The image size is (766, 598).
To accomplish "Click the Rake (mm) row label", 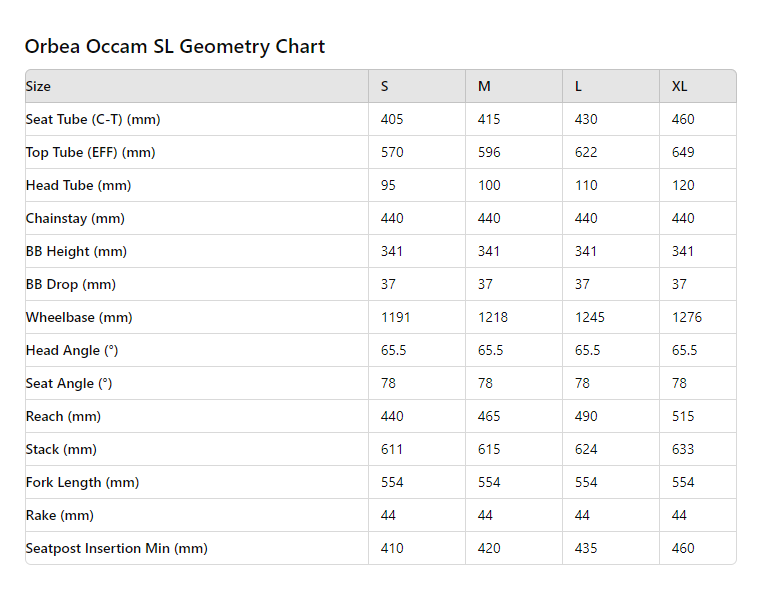I will 60,515.
